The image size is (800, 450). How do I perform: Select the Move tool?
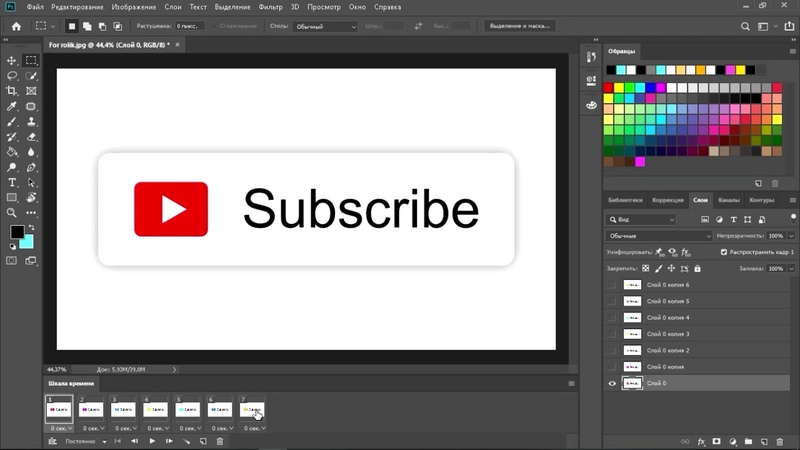click(x=11, y=61)
